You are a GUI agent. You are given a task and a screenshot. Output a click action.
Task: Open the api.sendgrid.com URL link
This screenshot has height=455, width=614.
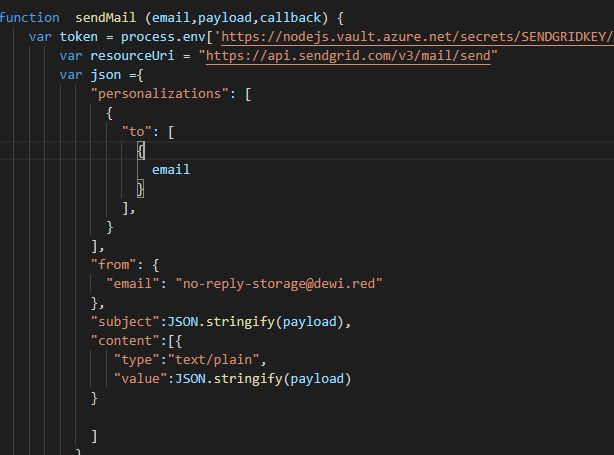coord(348,55)
